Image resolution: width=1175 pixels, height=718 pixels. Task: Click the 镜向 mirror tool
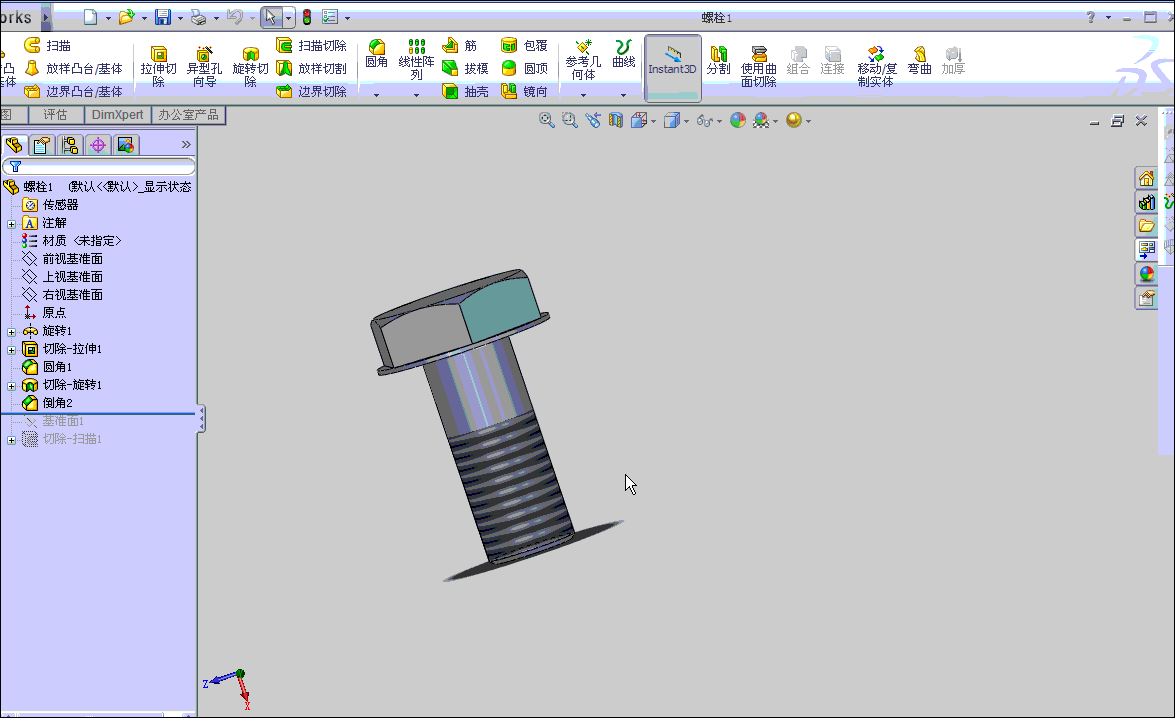524,91
